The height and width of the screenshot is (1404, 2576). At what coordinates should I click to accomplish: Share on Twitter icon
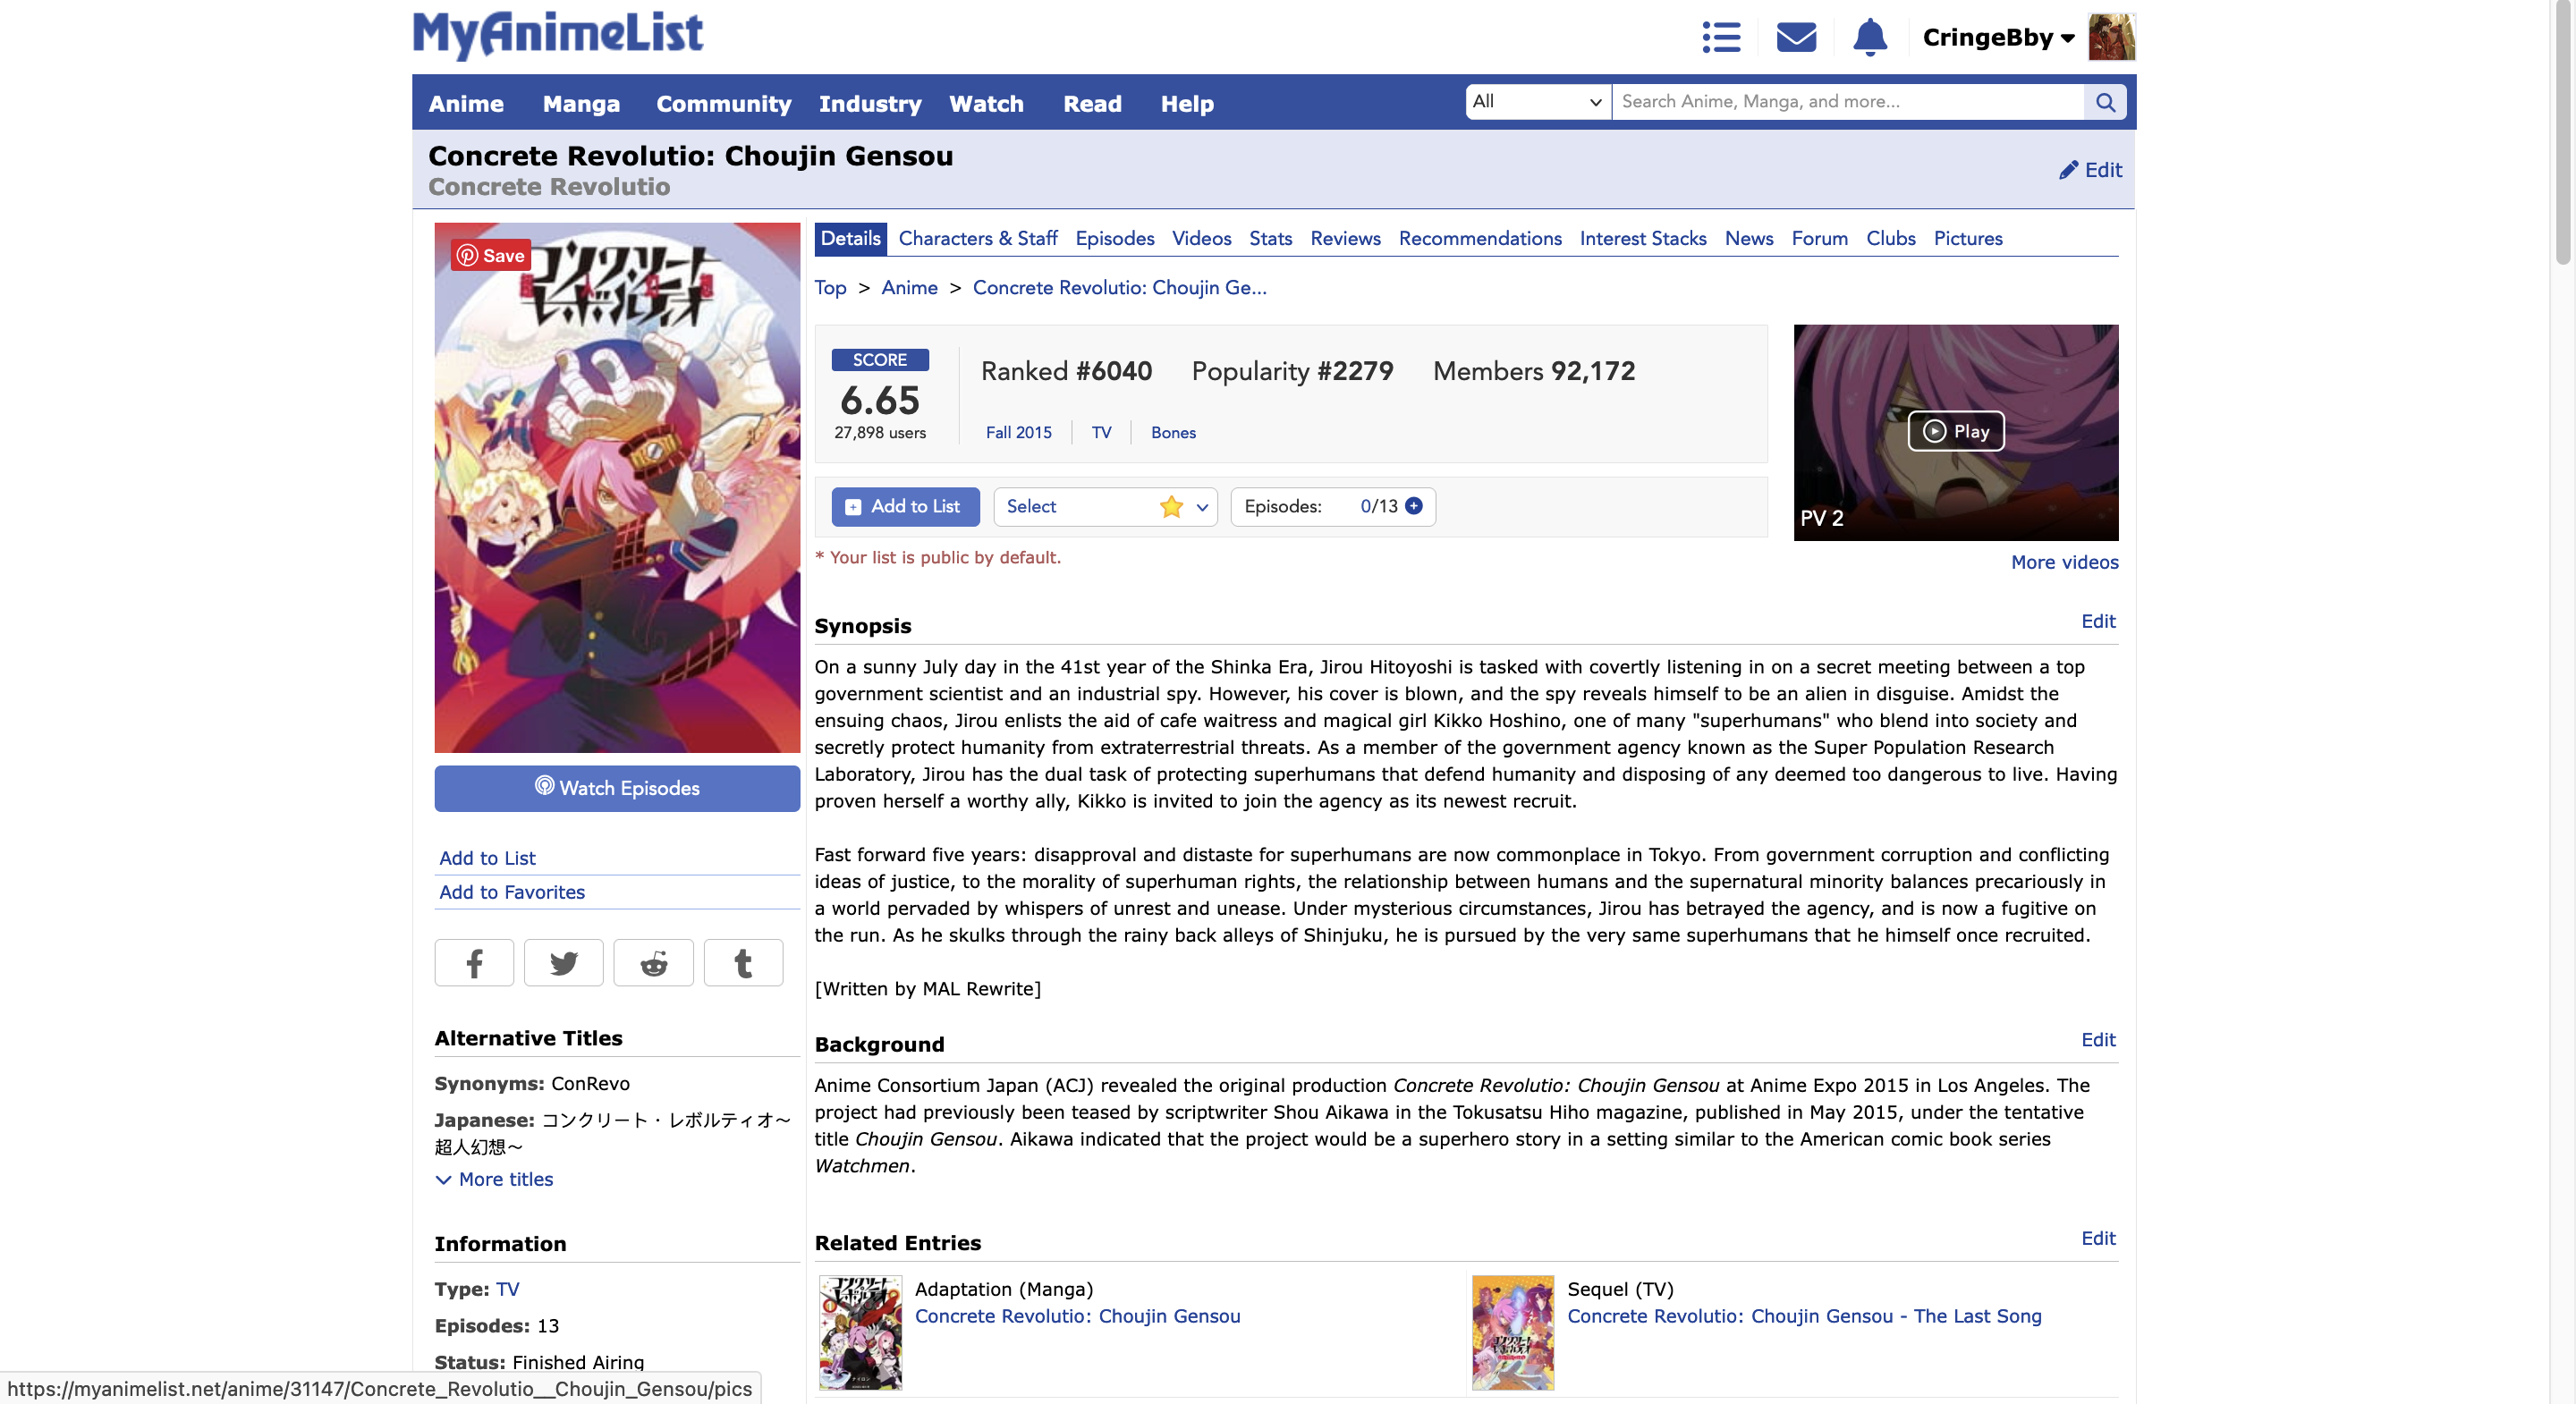(x=563, y=963)
